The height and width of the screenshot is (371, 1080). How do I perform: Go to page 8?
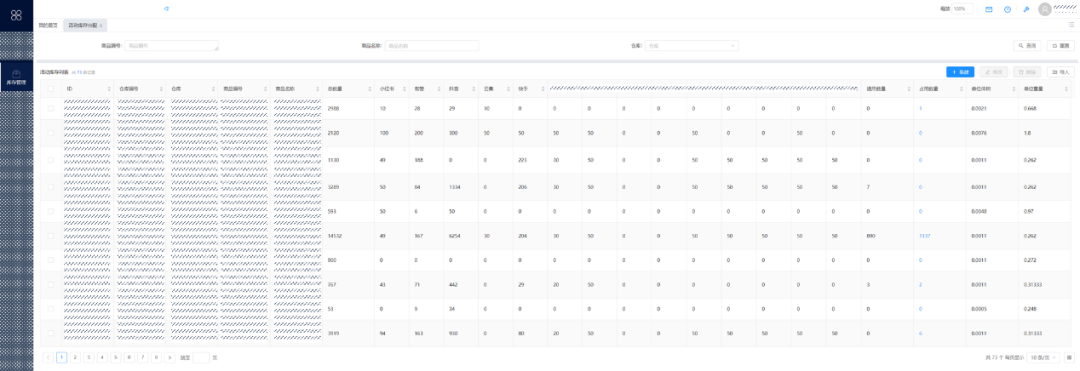156,357
